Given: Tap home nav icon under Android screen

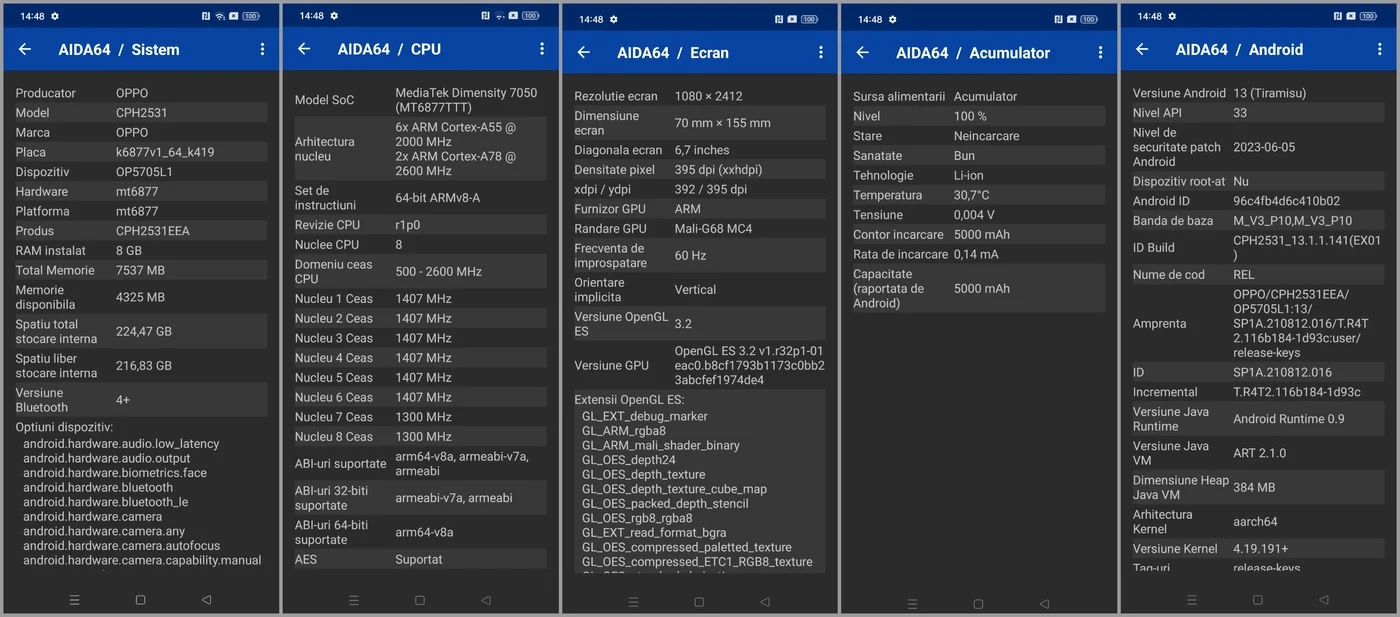Looking at the screenshot, I should point(1258,600).
